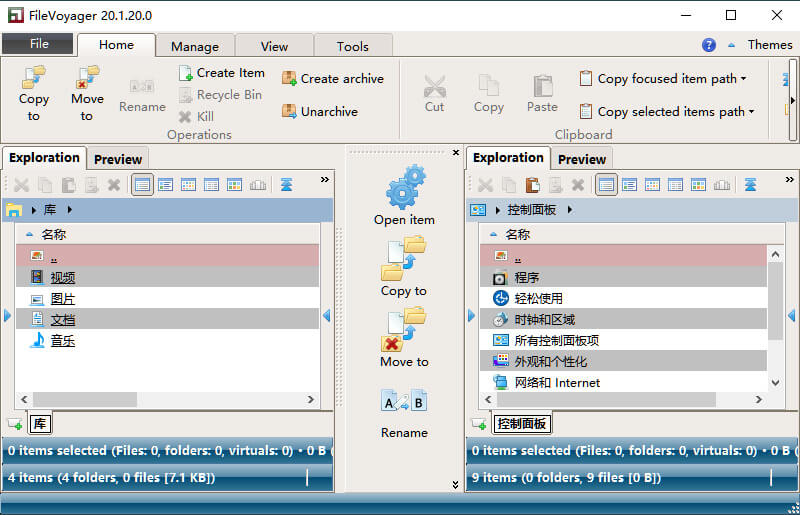This screenshot has height=515, width=800.
Task: Select the 库 folder tab at bottom
Action: (40, 424)
